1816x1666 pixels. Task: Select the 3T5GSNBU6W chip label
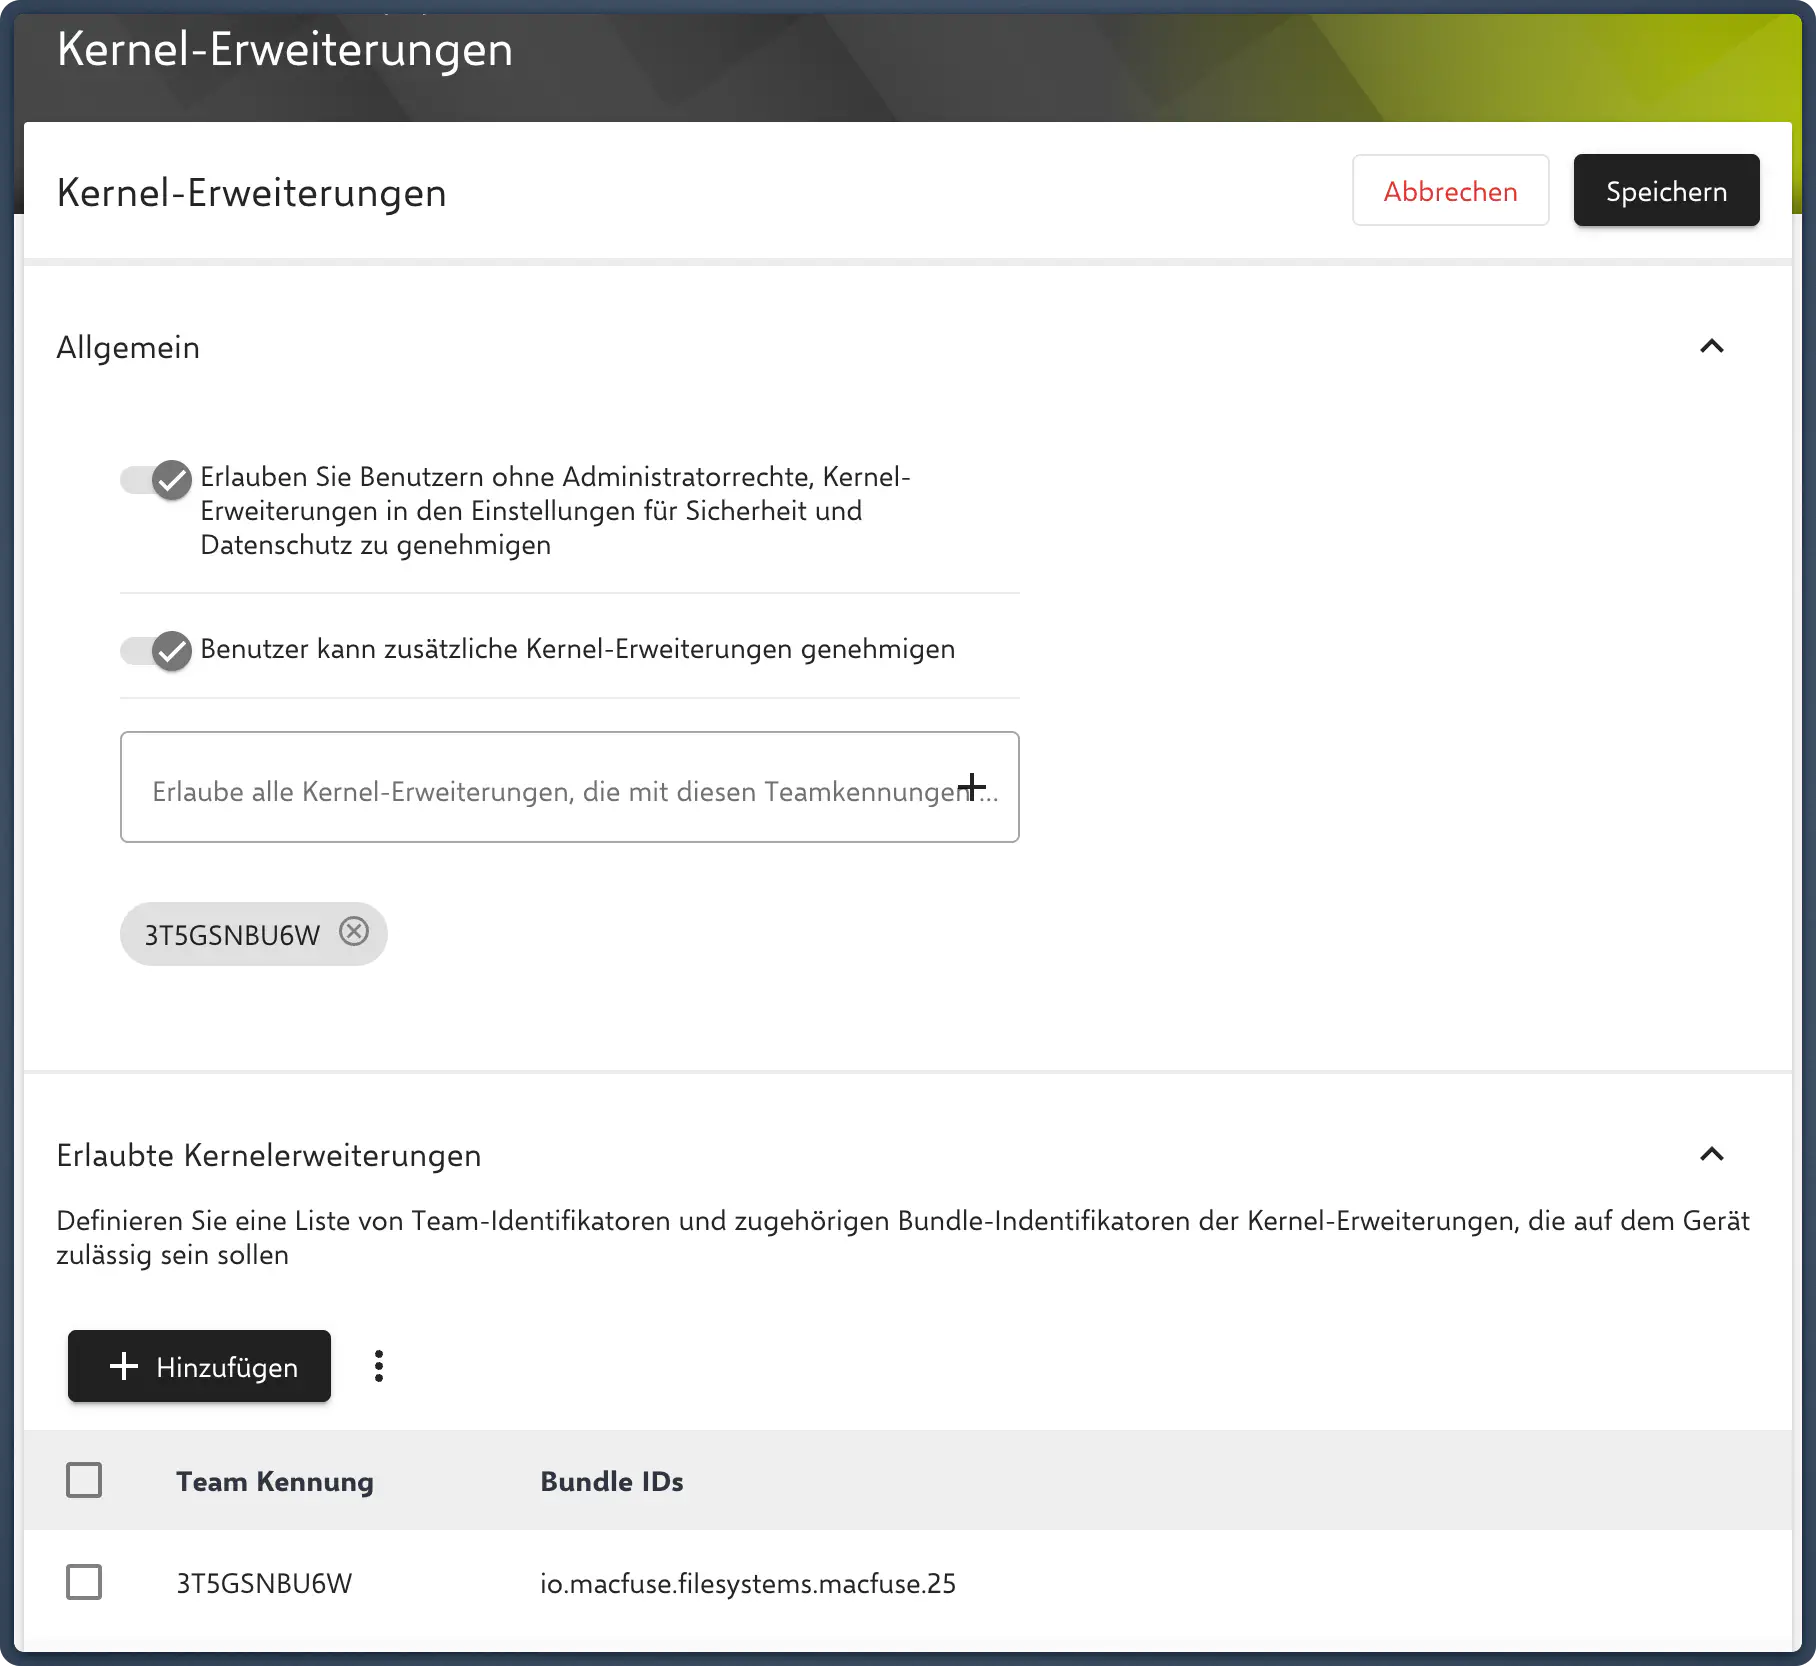point(232,935)
